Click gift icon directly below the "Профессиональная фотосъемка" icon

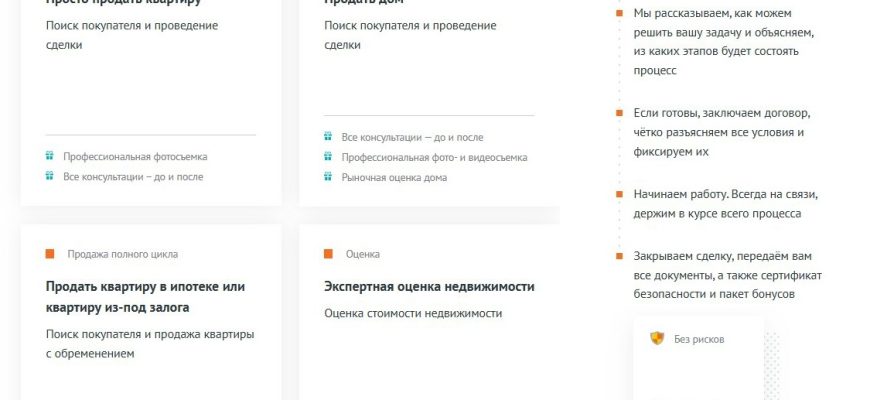49,176
